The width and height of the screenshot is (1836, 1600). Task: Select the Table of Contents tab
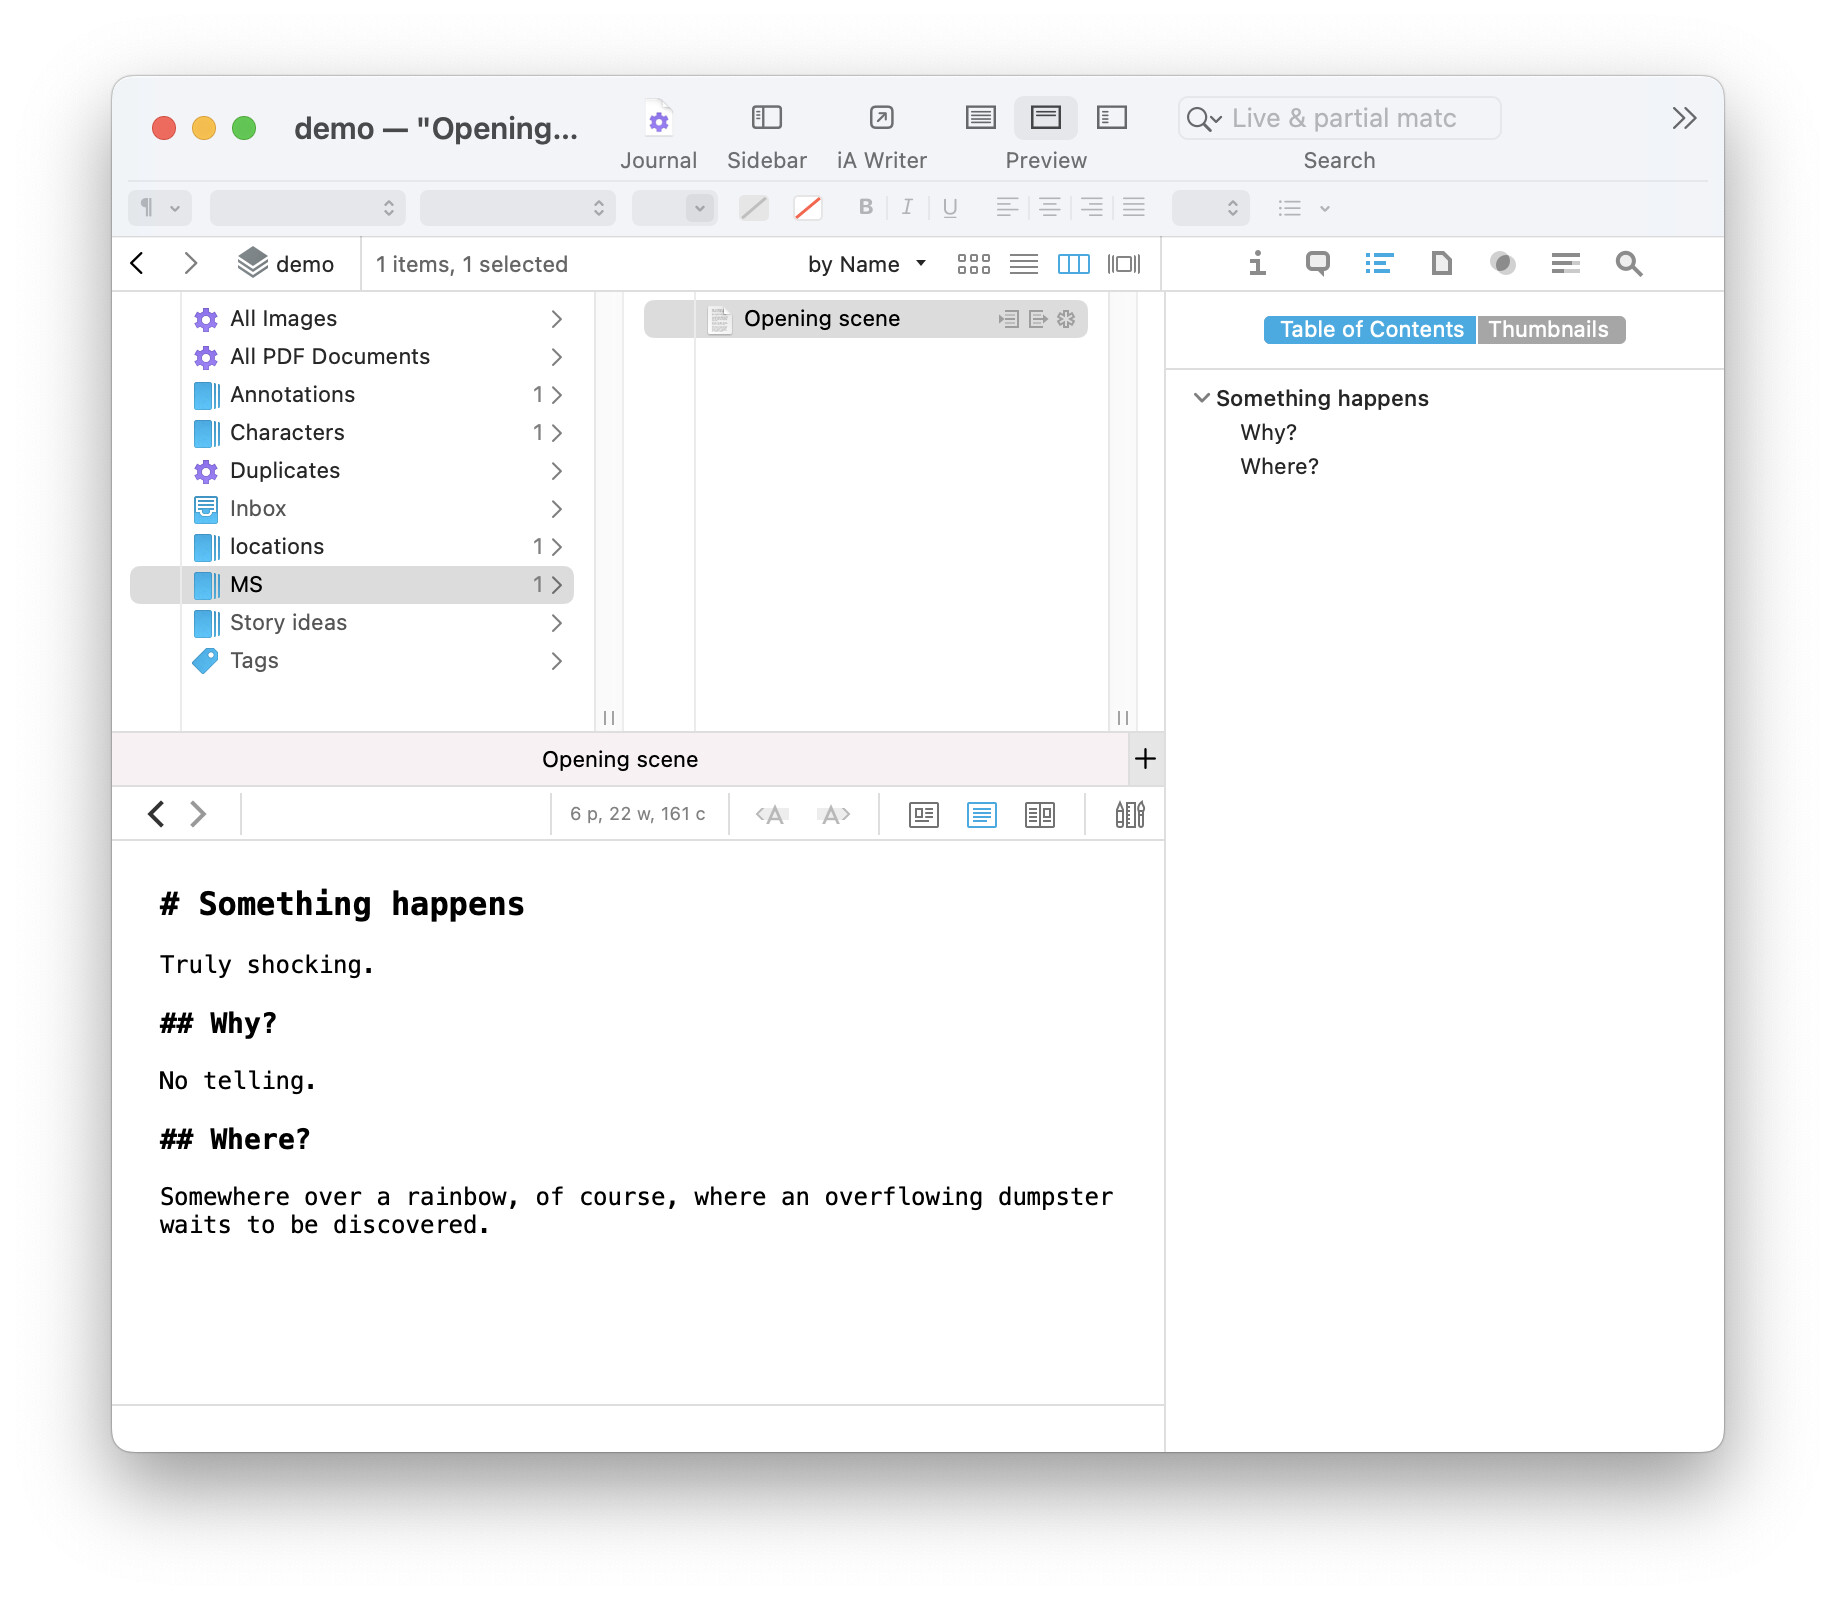tap(1370, 330)
